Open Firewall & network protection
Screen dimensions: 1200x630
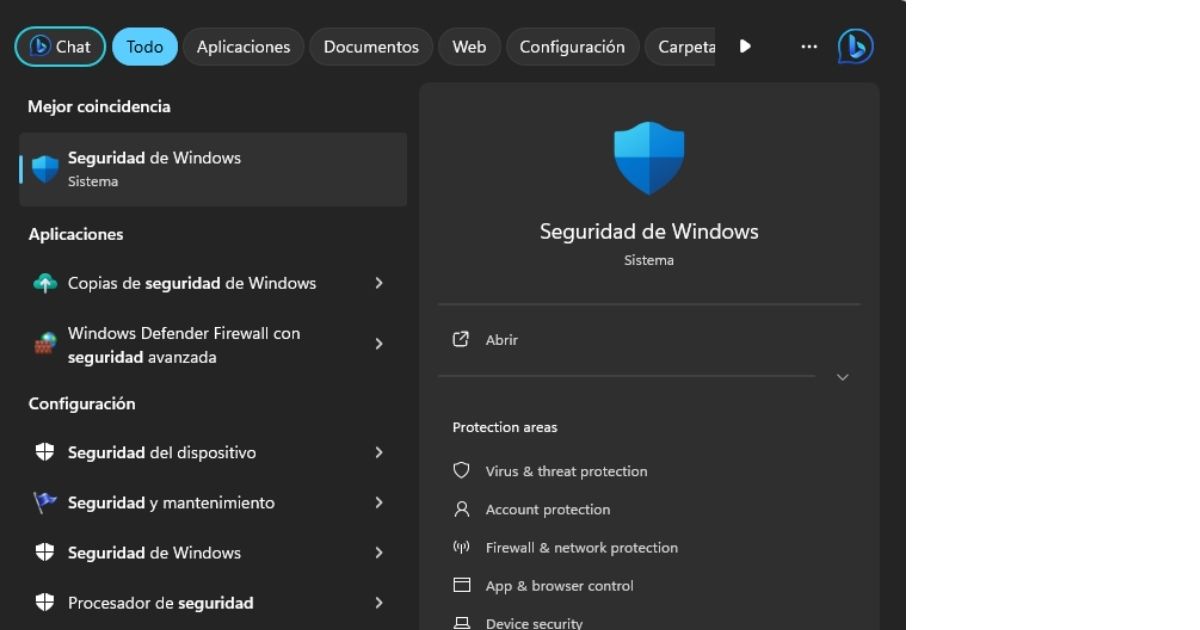tap(581, 547)
